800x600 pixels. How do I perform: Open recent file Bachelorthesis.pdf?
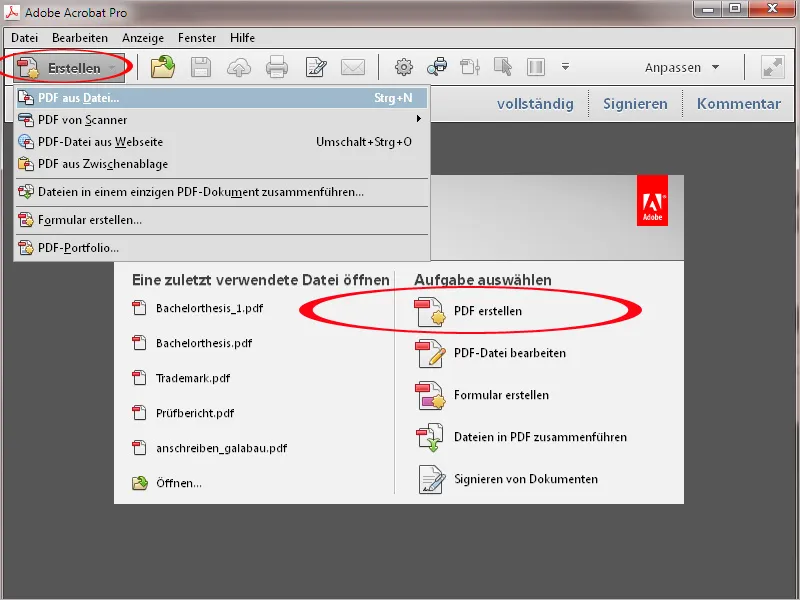pos(204,343)
